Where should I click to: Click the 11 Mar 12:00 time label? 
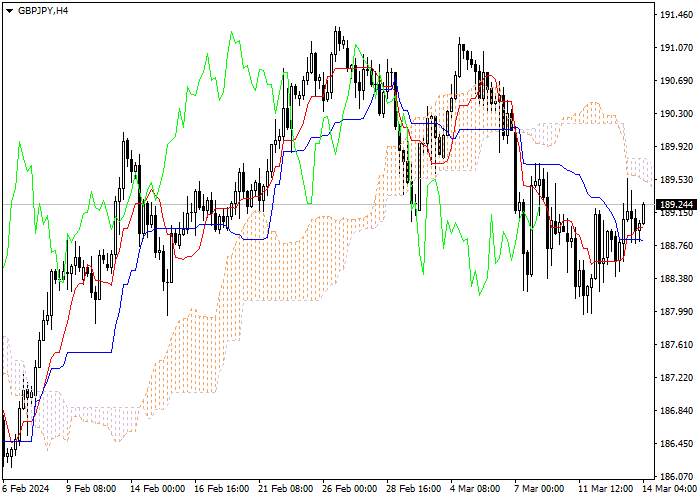[606, 488]
